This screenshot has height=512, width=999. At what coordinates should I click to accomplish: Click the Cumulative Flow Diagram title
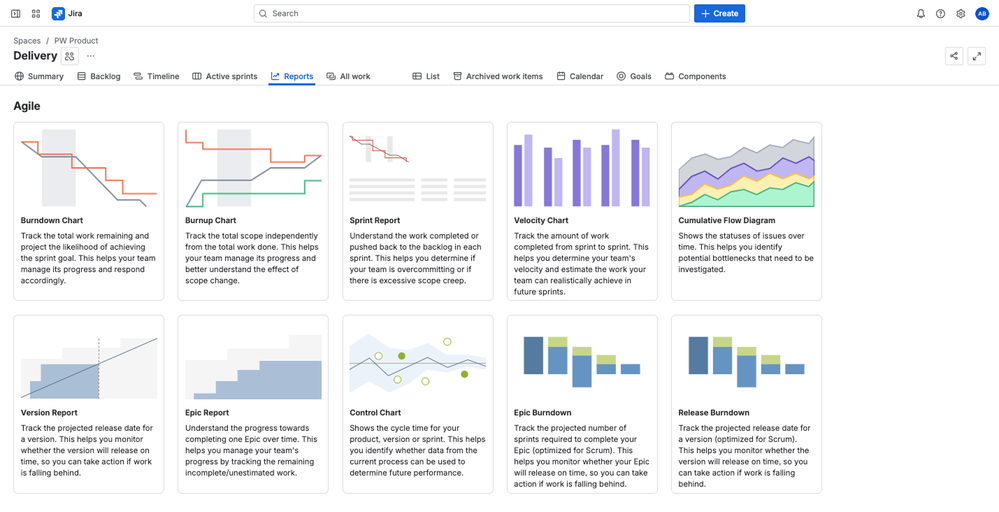click(727, 220)
